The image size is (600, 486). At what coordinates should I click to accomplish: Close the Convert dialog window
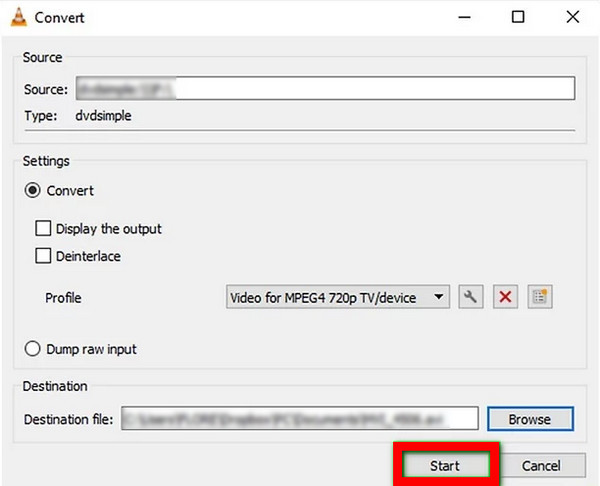pyautogui.click(x=573, y=17)
